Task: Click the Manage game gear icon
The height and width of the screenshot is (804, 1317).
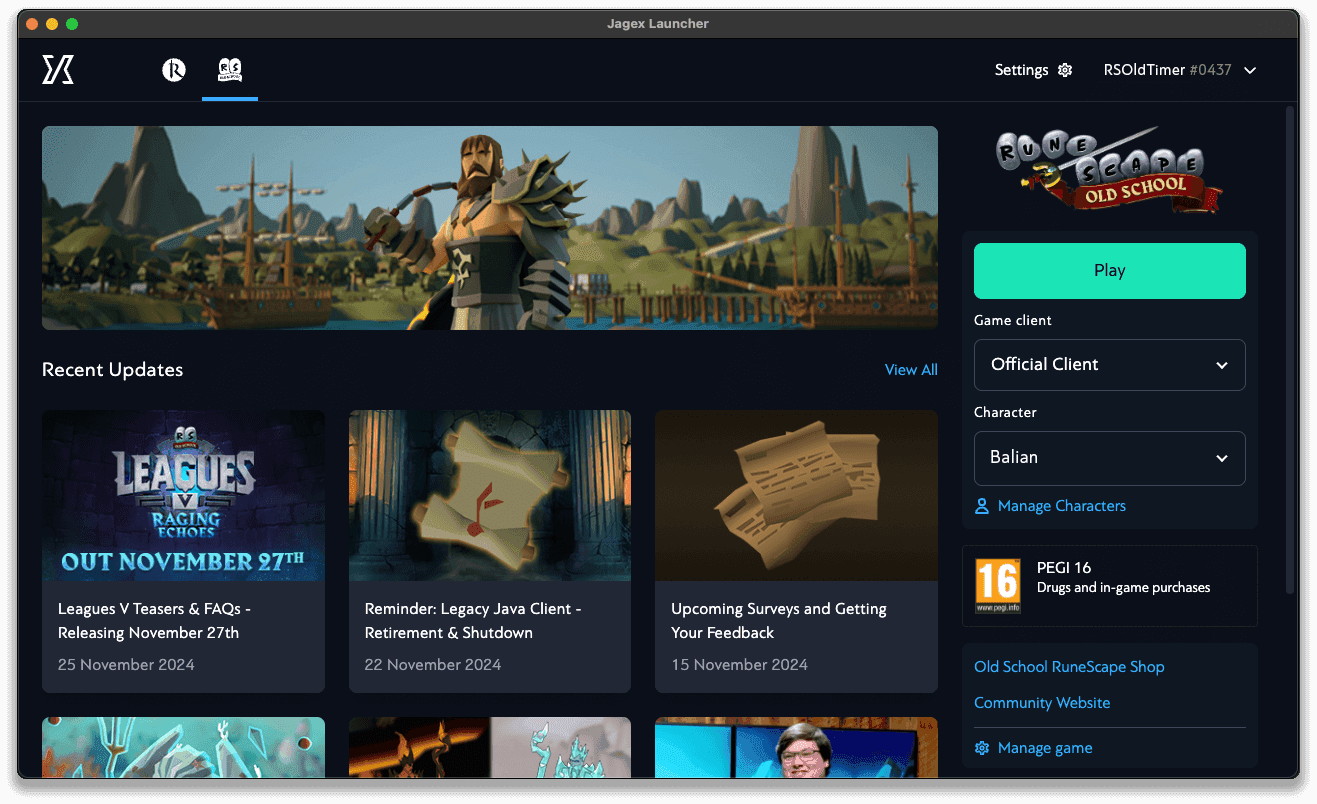Action: [981, 747]
